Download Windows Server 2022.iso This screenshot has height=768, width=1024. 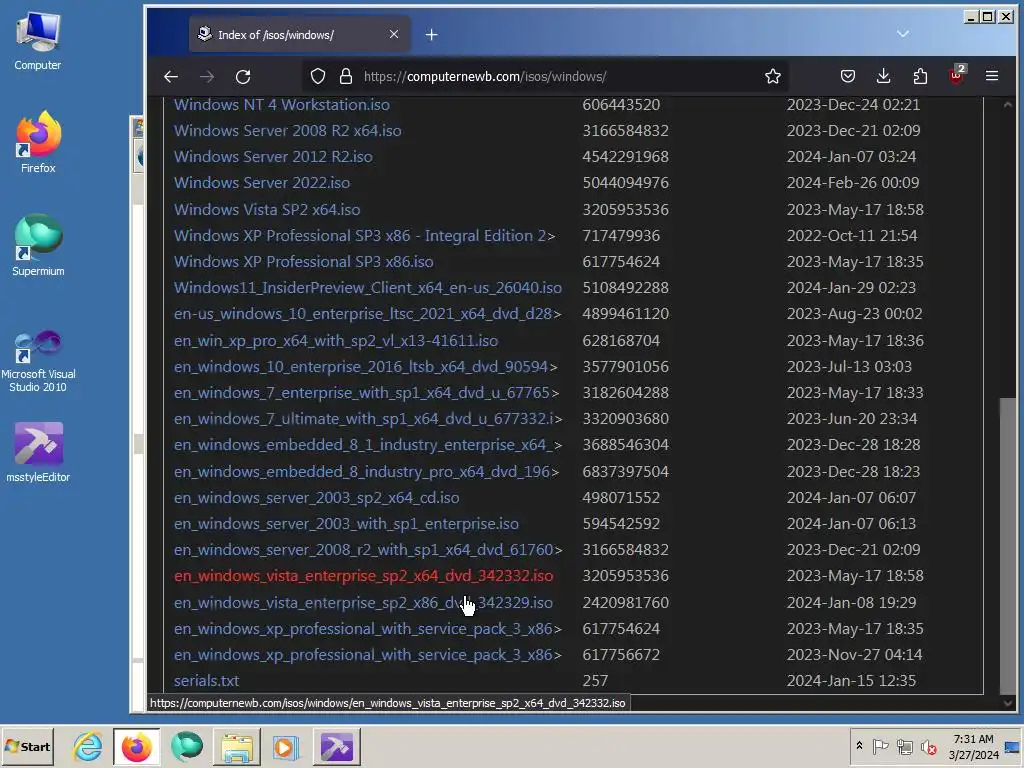(262, 183)
